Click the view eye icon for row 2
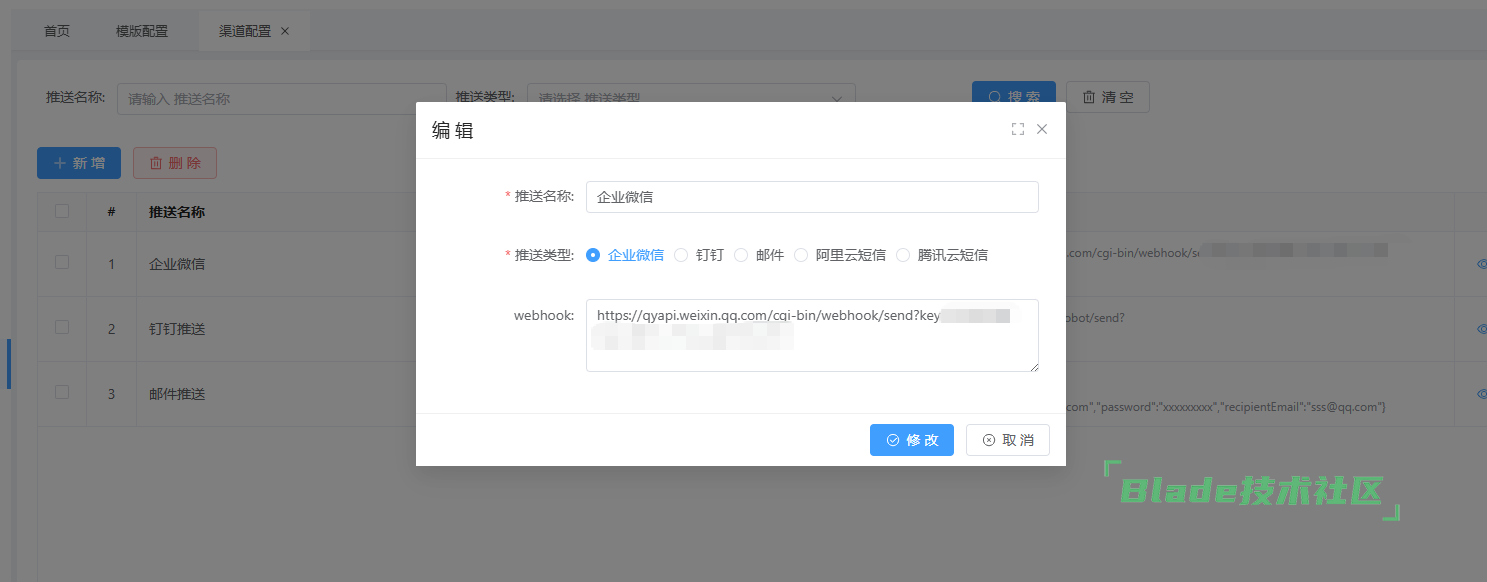The image size is (1487, 582). [1481, 329]
